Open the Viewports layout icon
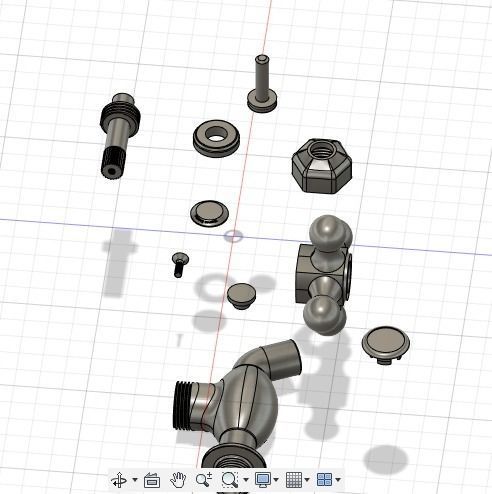492x494 pixels. (x=324, y=480)
